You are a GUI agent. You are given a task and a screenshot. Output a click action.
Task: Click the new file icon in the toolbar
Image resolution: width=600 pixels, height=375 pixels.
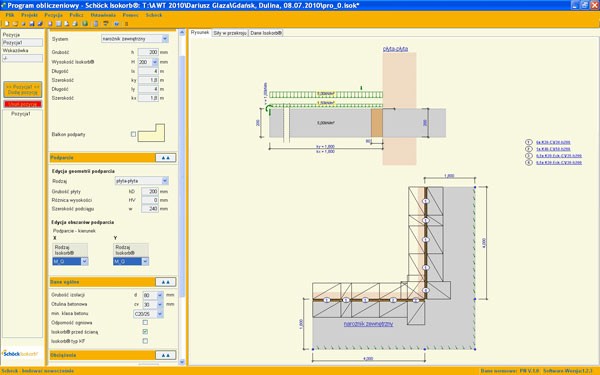pos(7,24)
